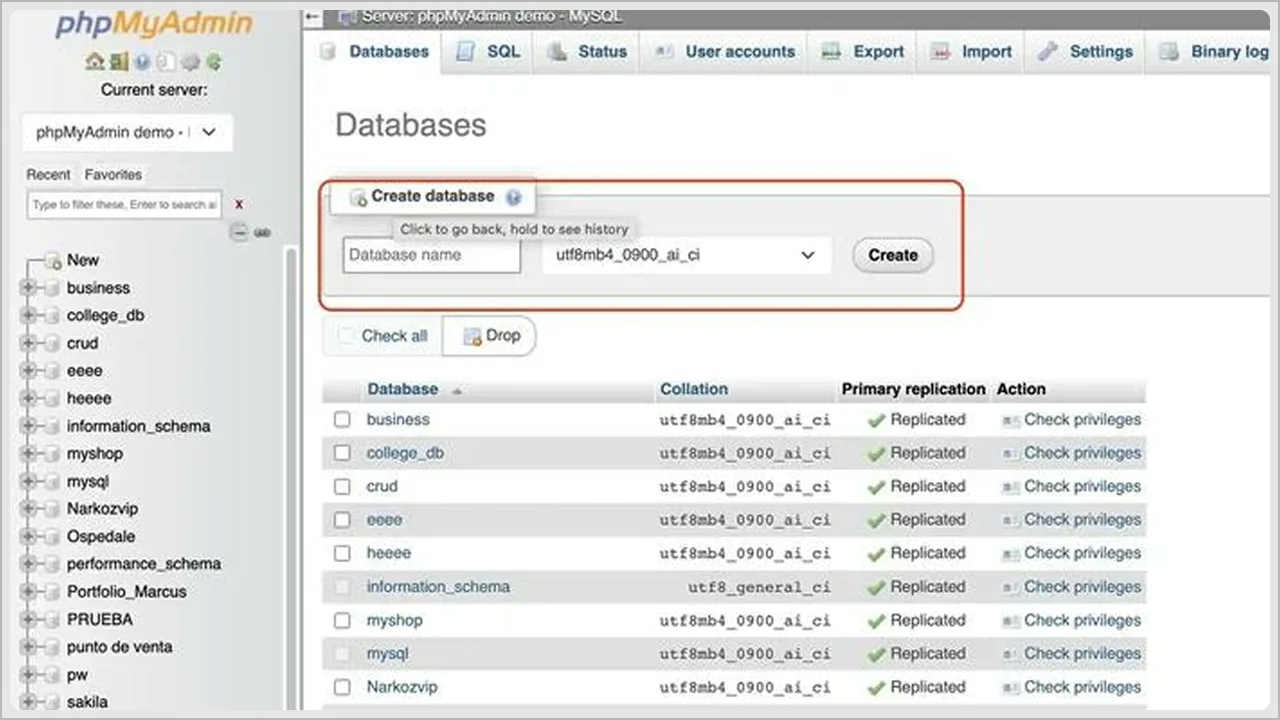Click the New database tree icon
The width and height of the screenshot is (1280, 720).
[53, 260]
